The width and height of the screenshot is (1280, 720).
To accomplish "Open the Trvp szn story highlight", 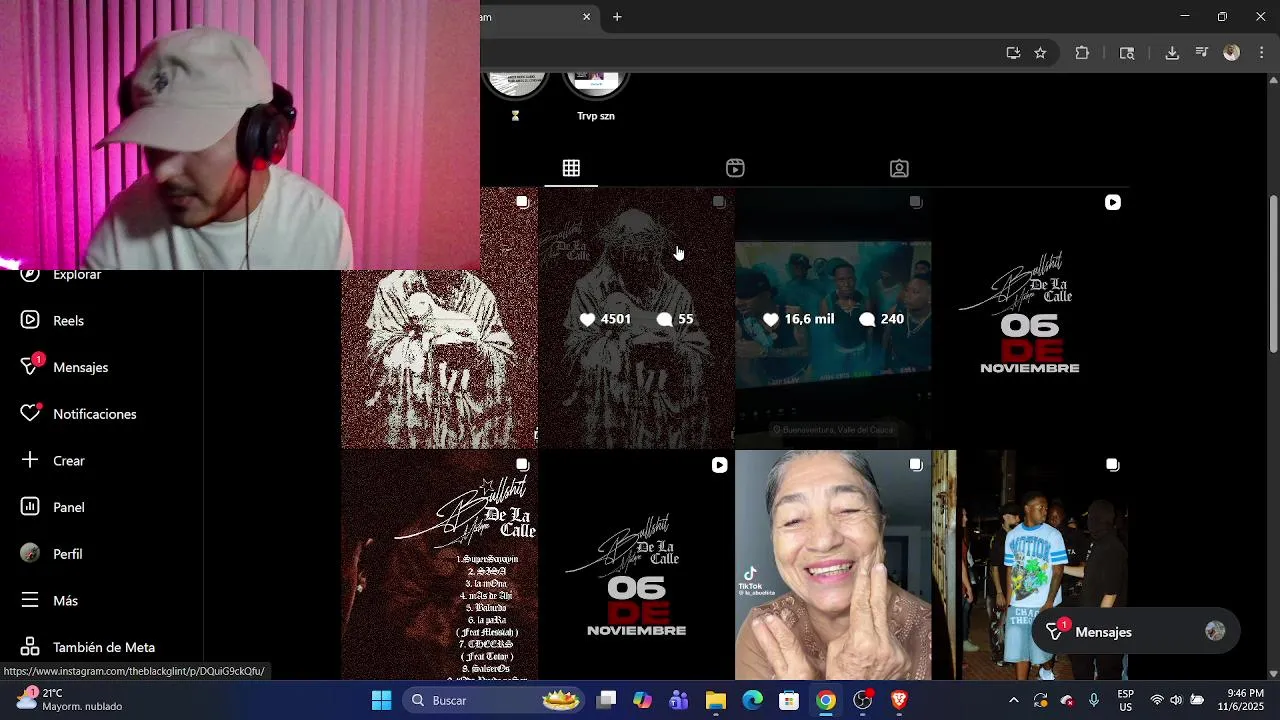I will [x=596, y=96].
